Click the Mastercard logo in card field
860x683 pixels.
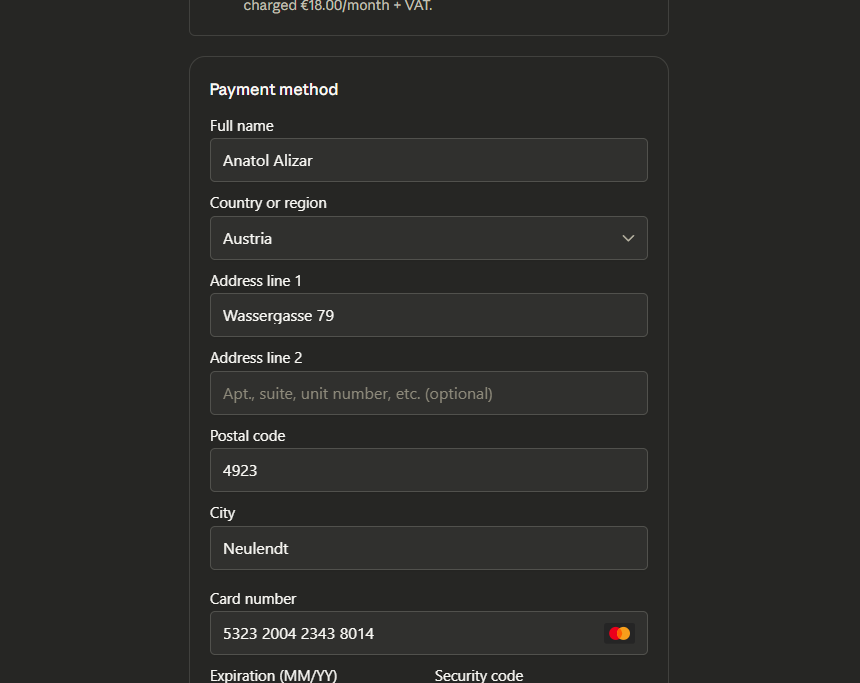point(620,633)
